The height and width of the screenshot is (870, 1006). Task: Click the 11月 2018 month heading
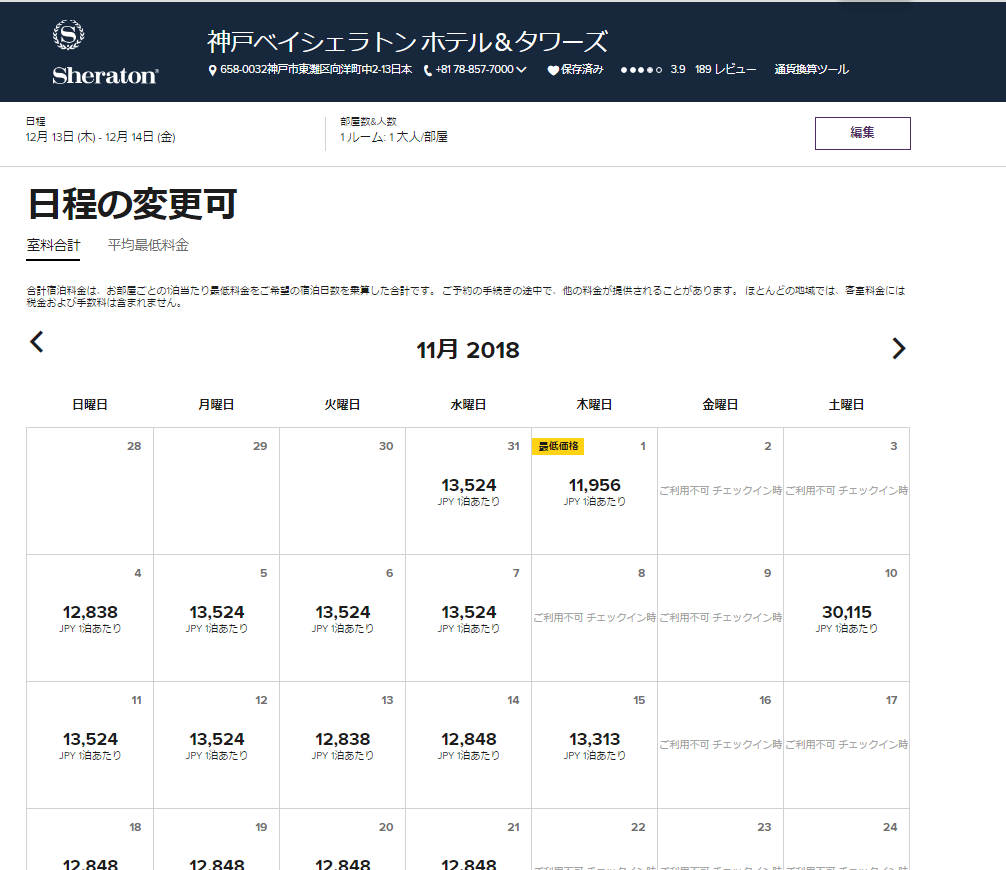click(468, 350)
